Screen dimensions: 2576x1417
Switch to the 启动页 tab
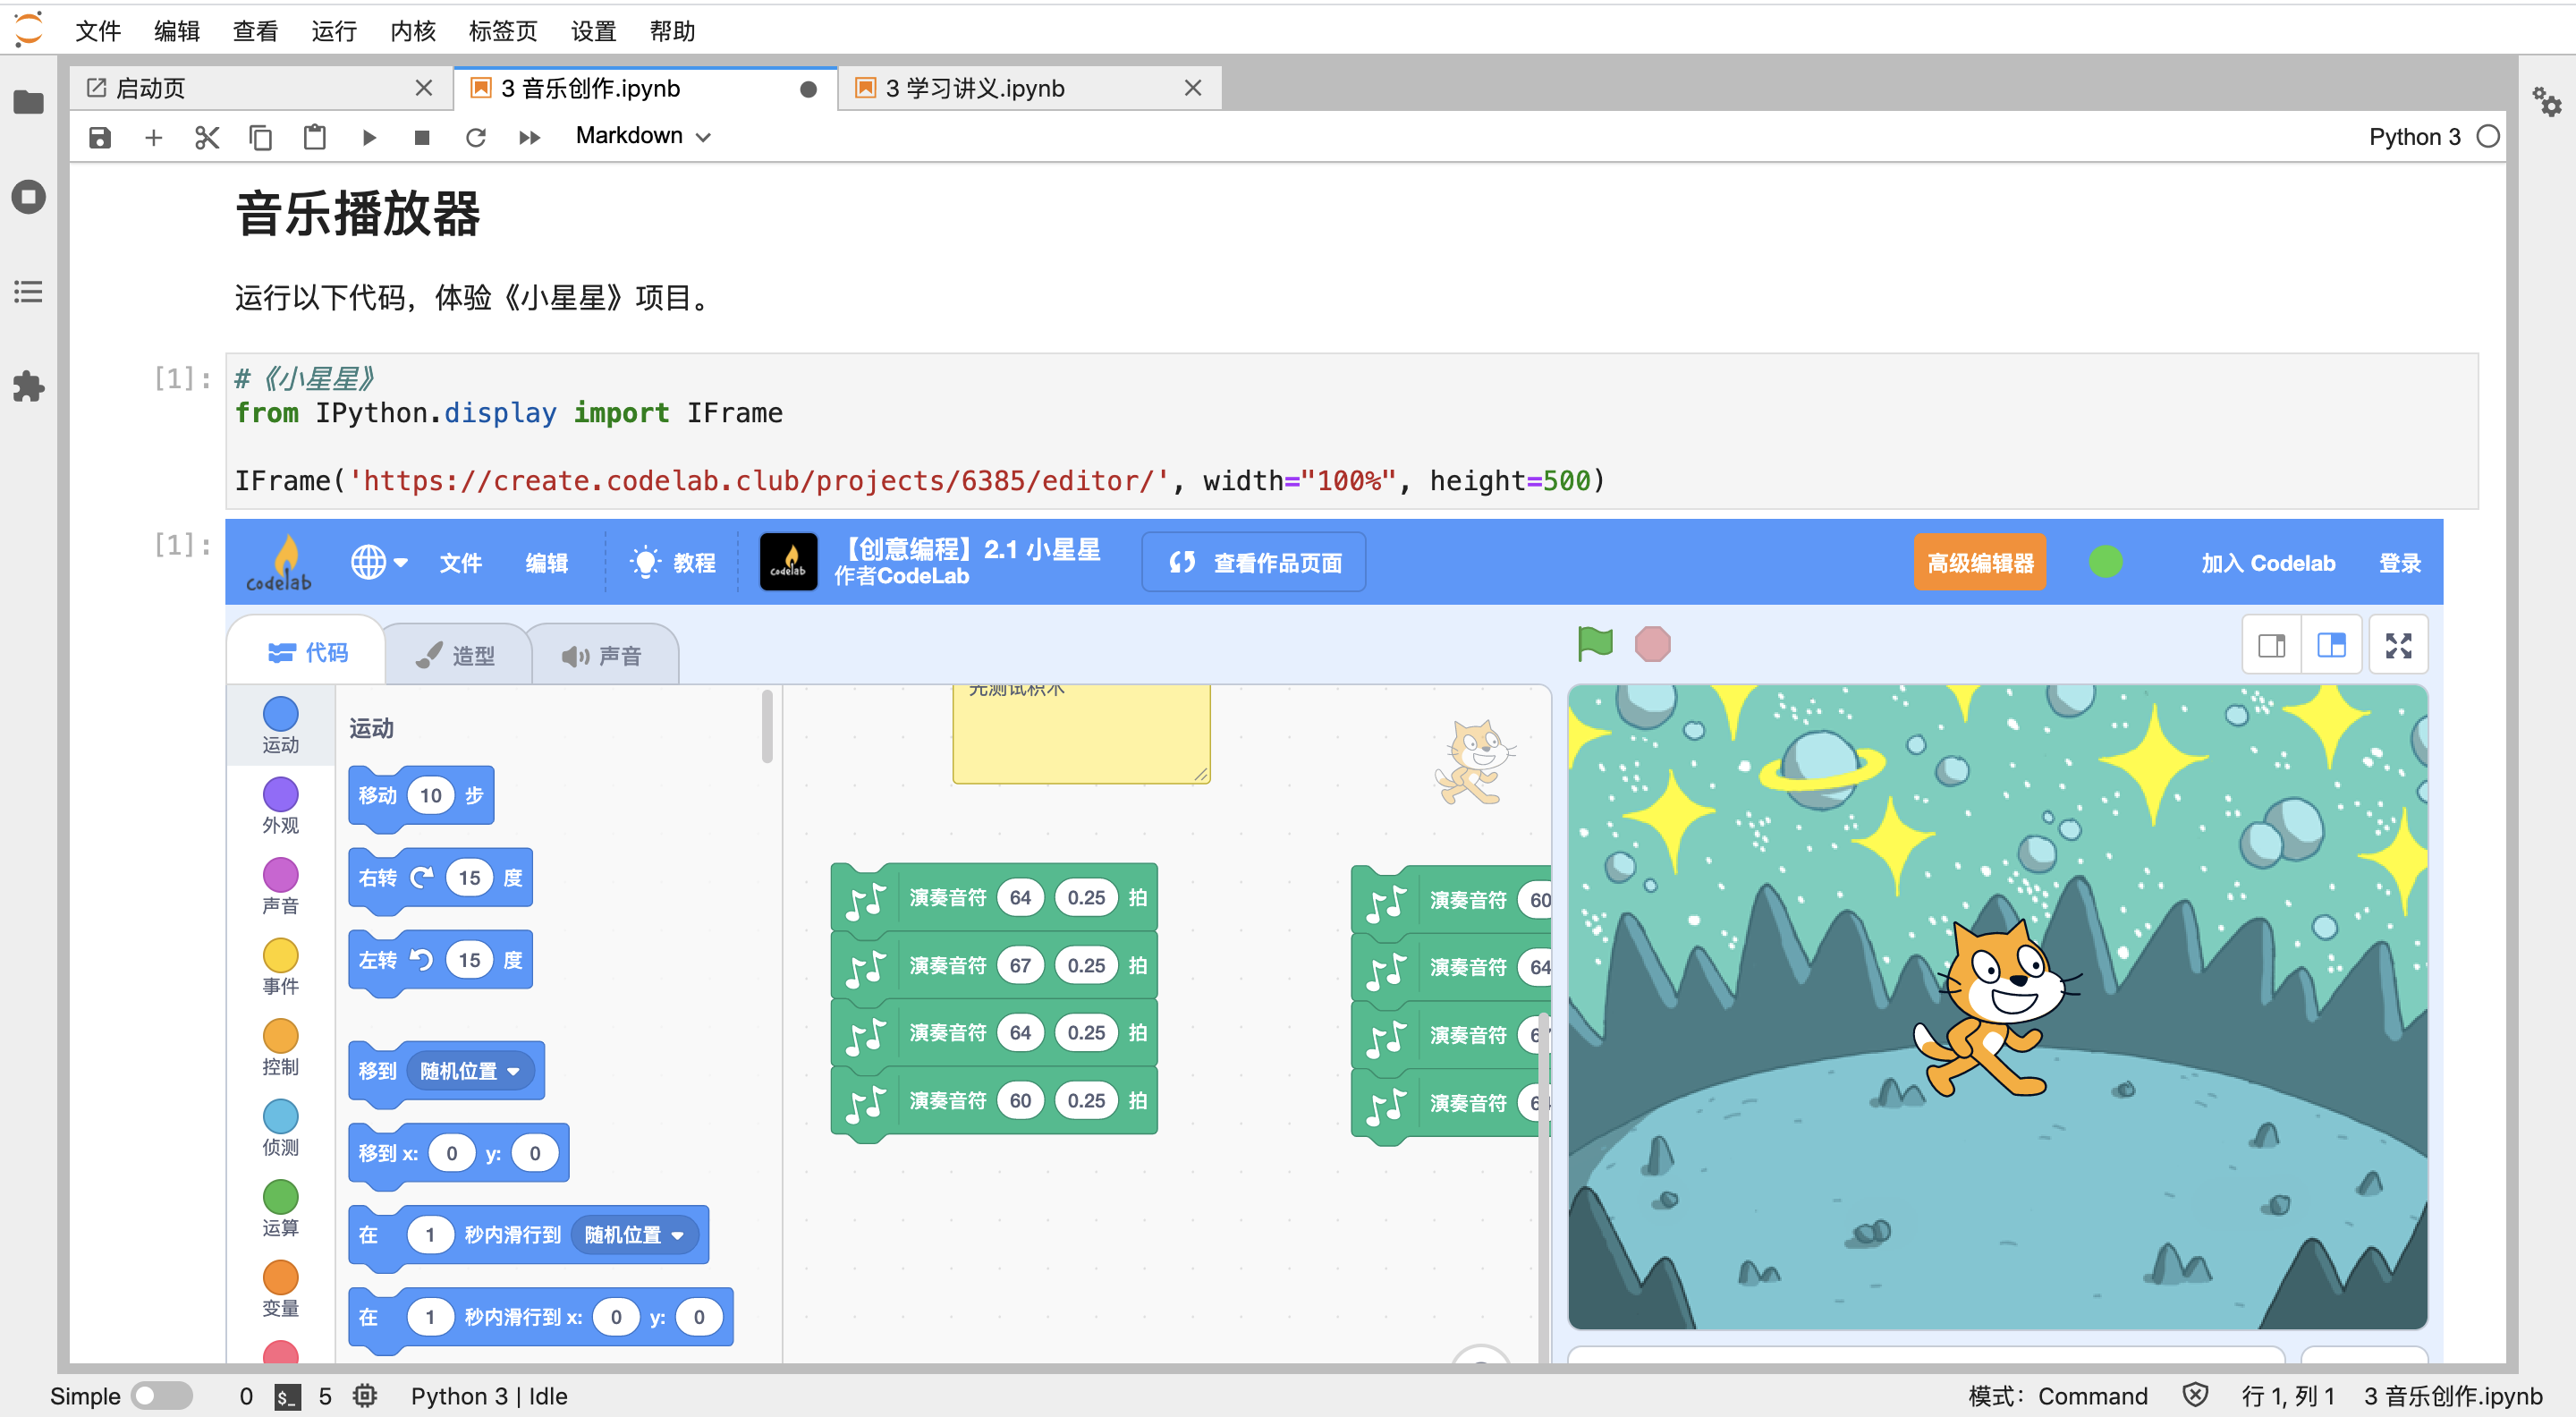tap(260, 88)
